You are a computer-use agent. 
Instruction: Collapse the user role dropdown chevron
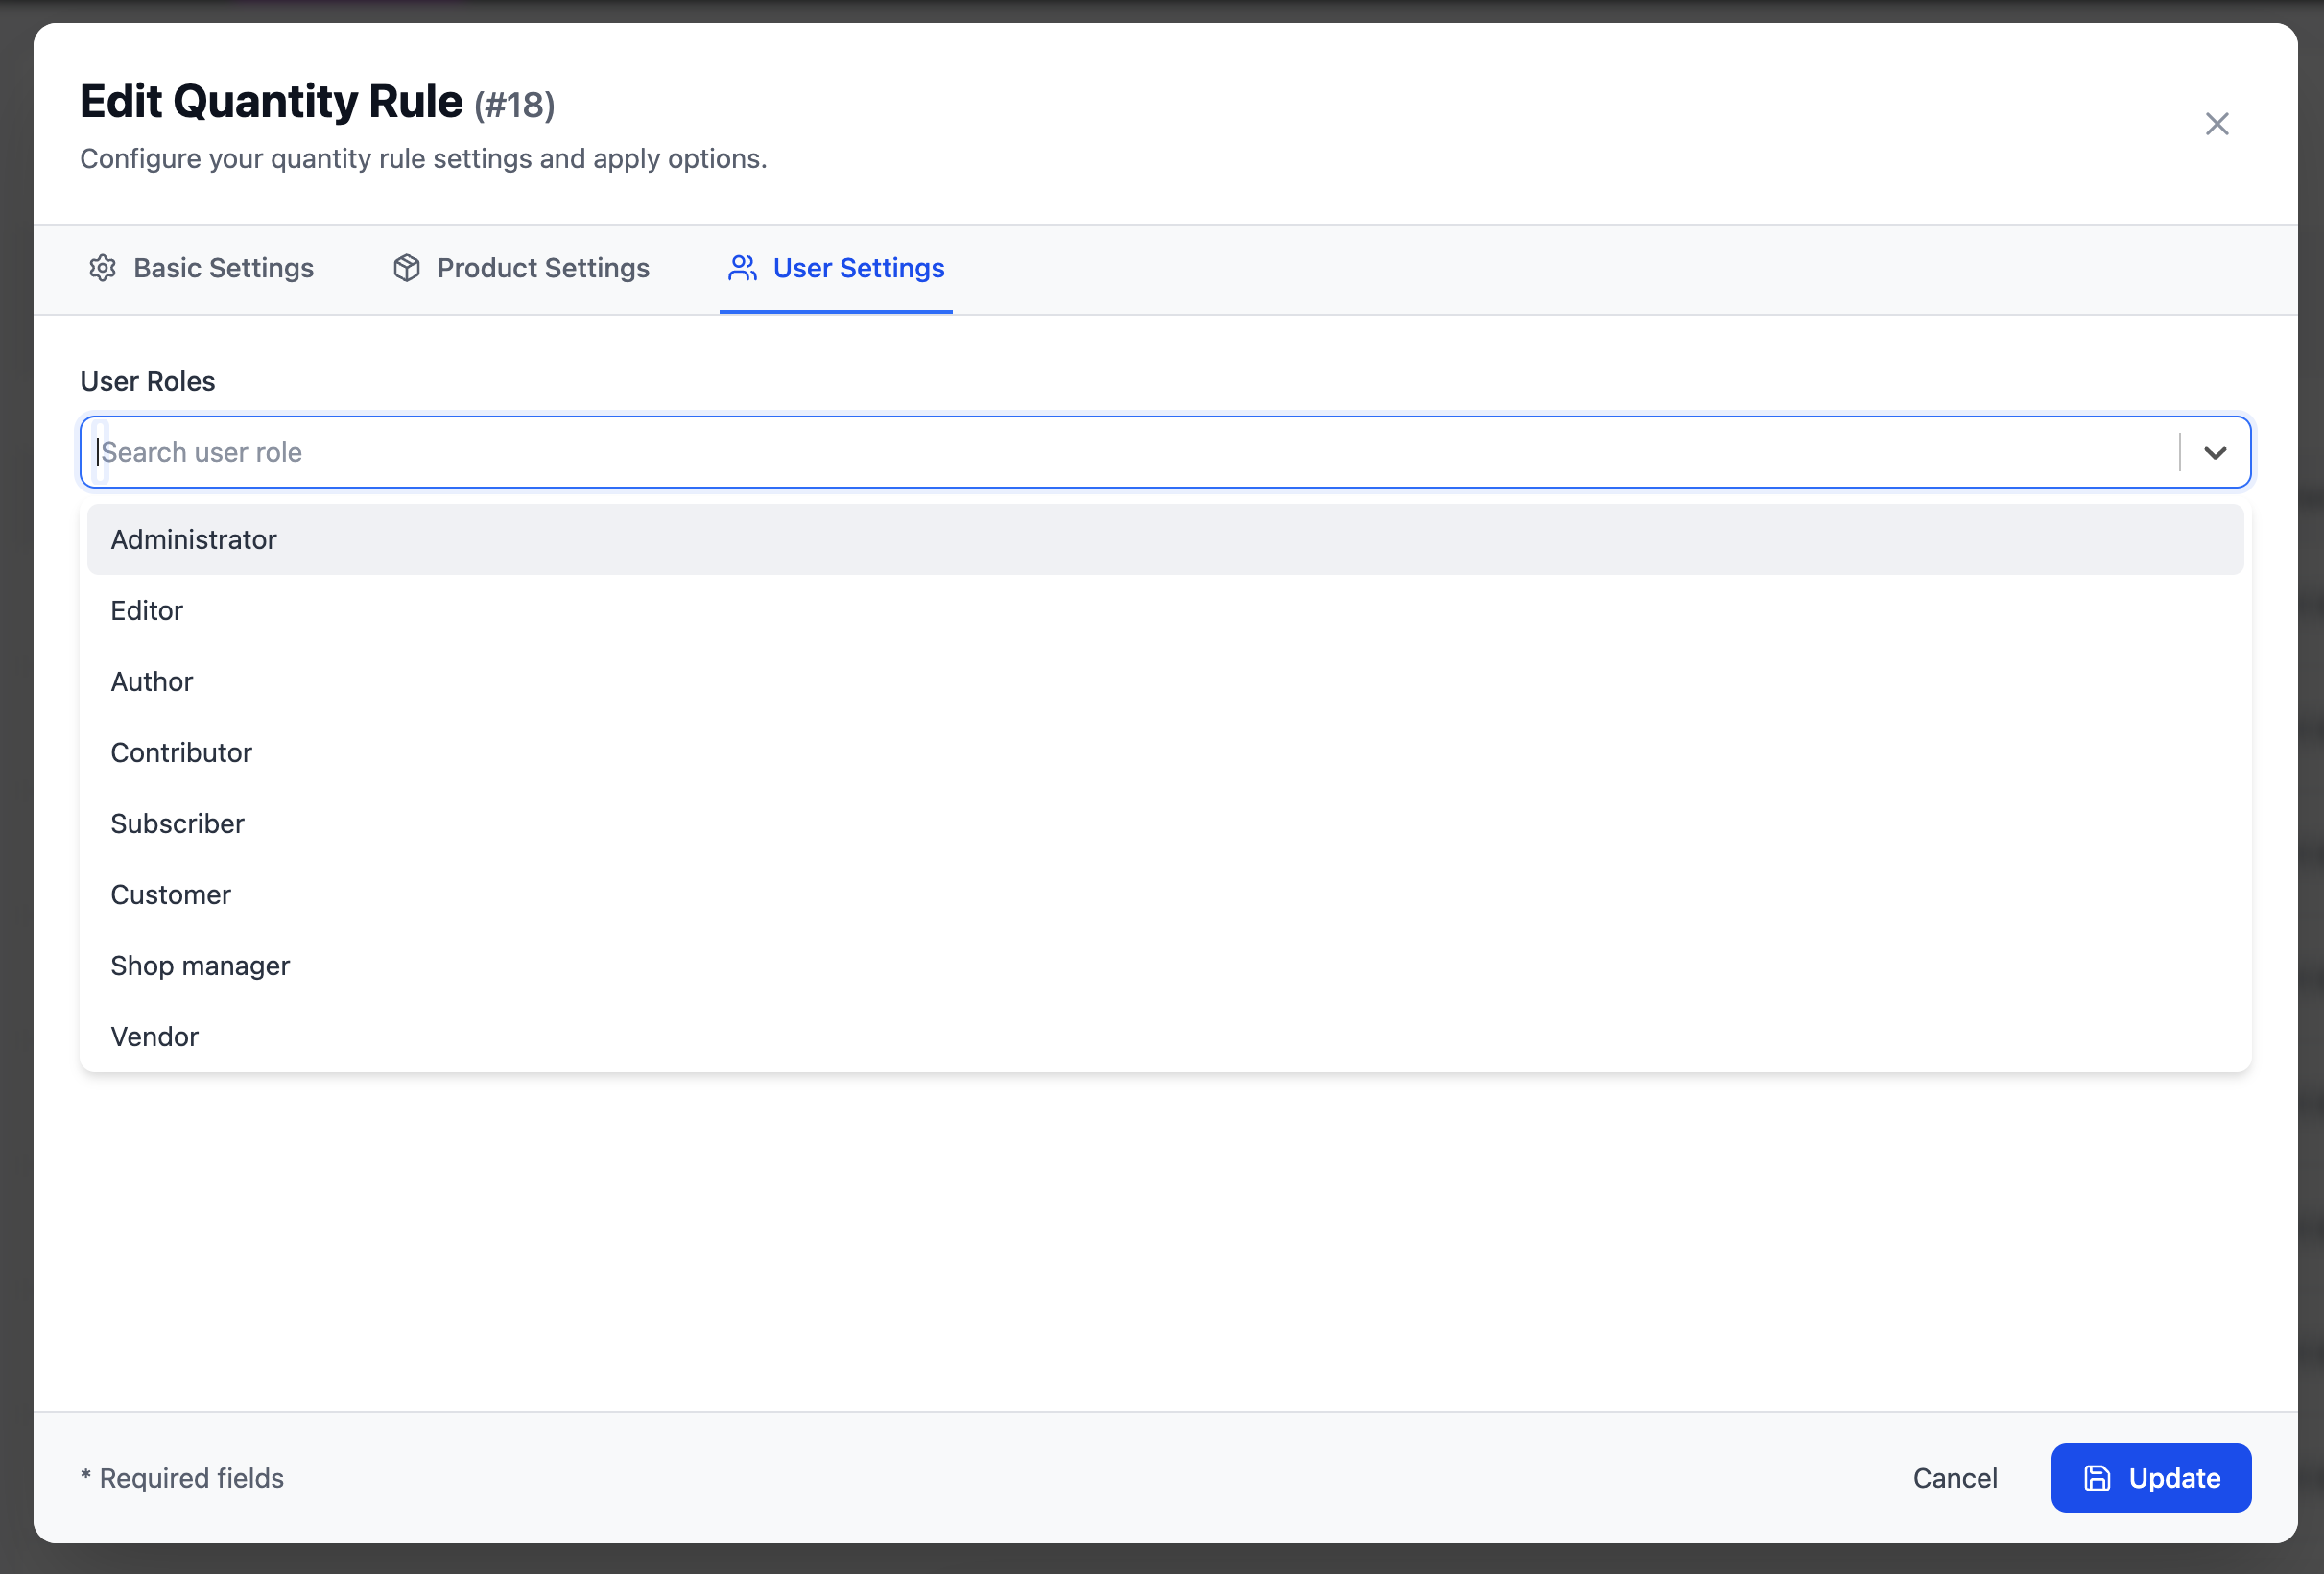[2215, 453]
